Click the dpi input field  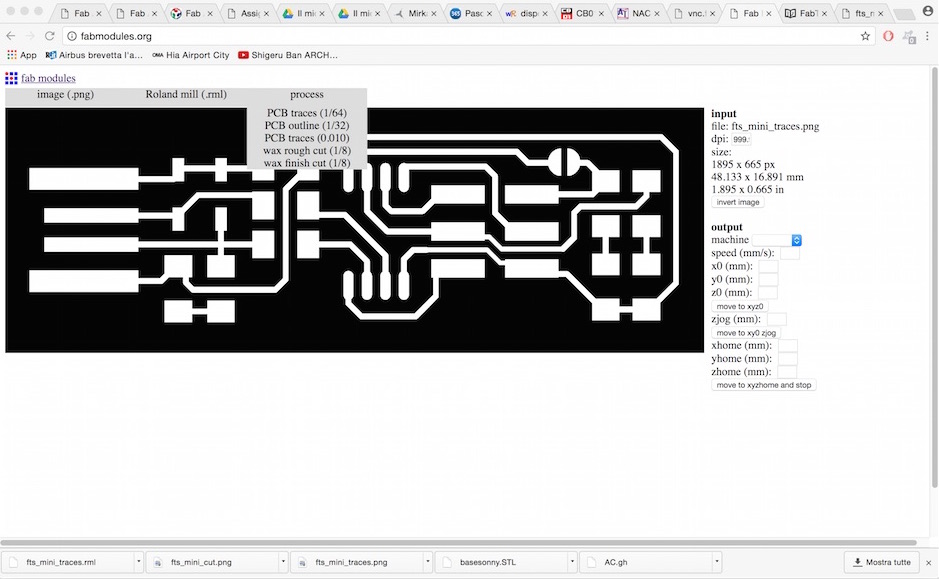pos(741,140)
